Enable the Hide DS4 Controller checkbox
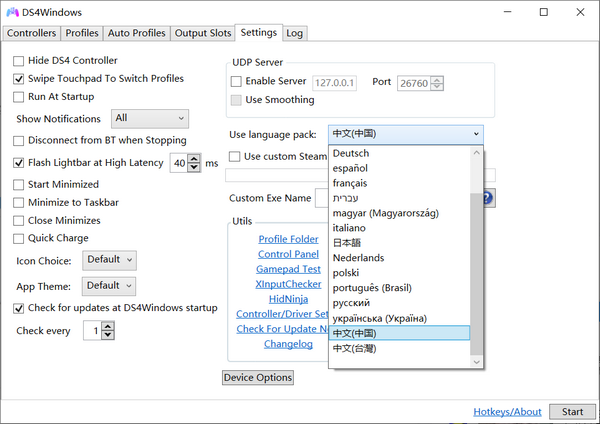This screenshot has height=424, width=600. pyautogui.click(x=19, y=61)
